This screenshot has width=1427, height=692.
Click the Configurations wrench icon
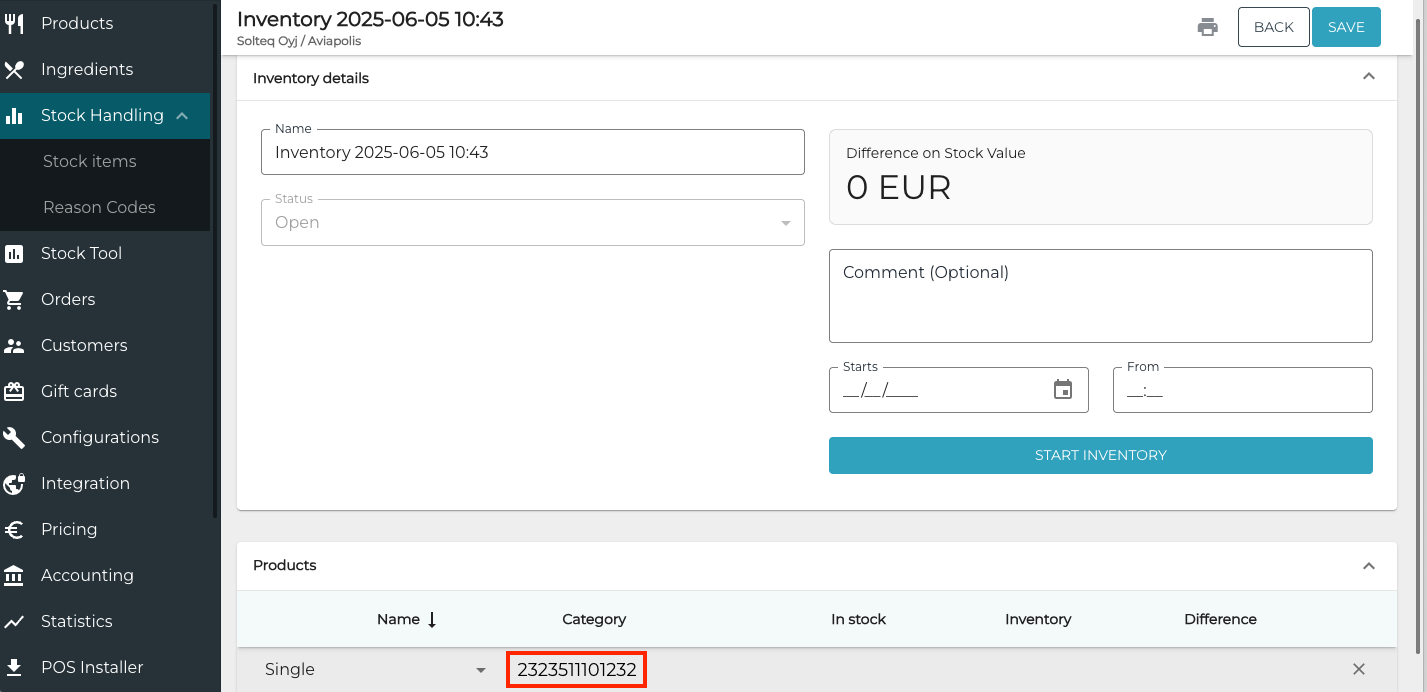(x=14, y=437)
